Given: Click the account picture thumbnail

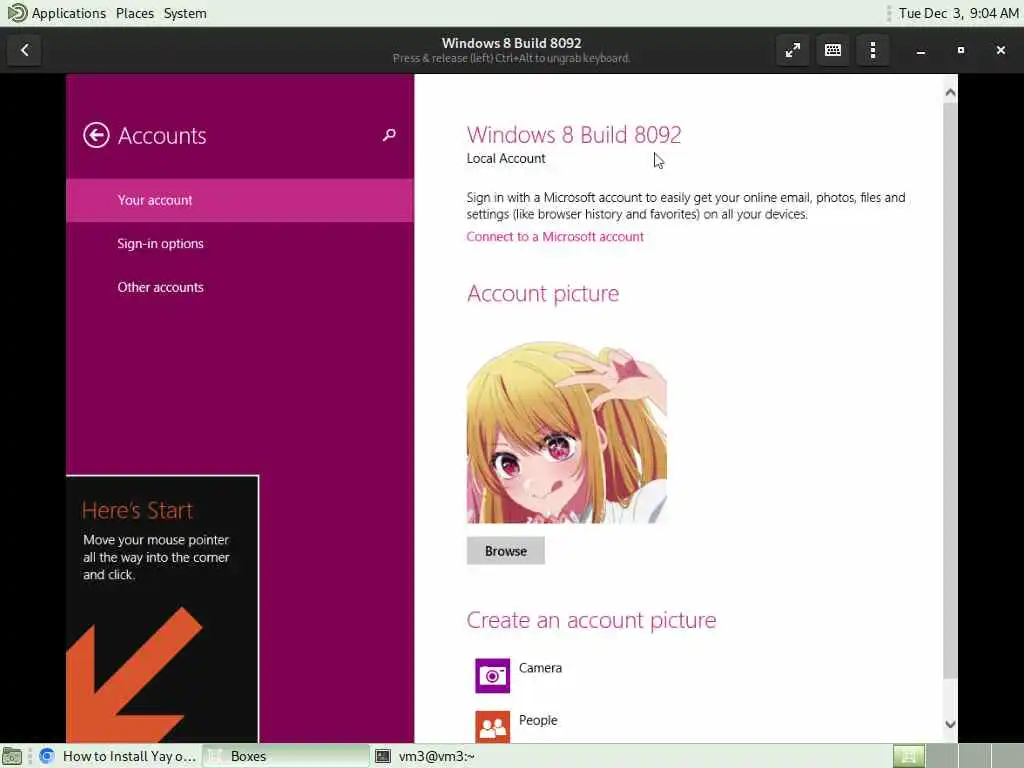Looking at the screenshot, I should pos(567,431).
